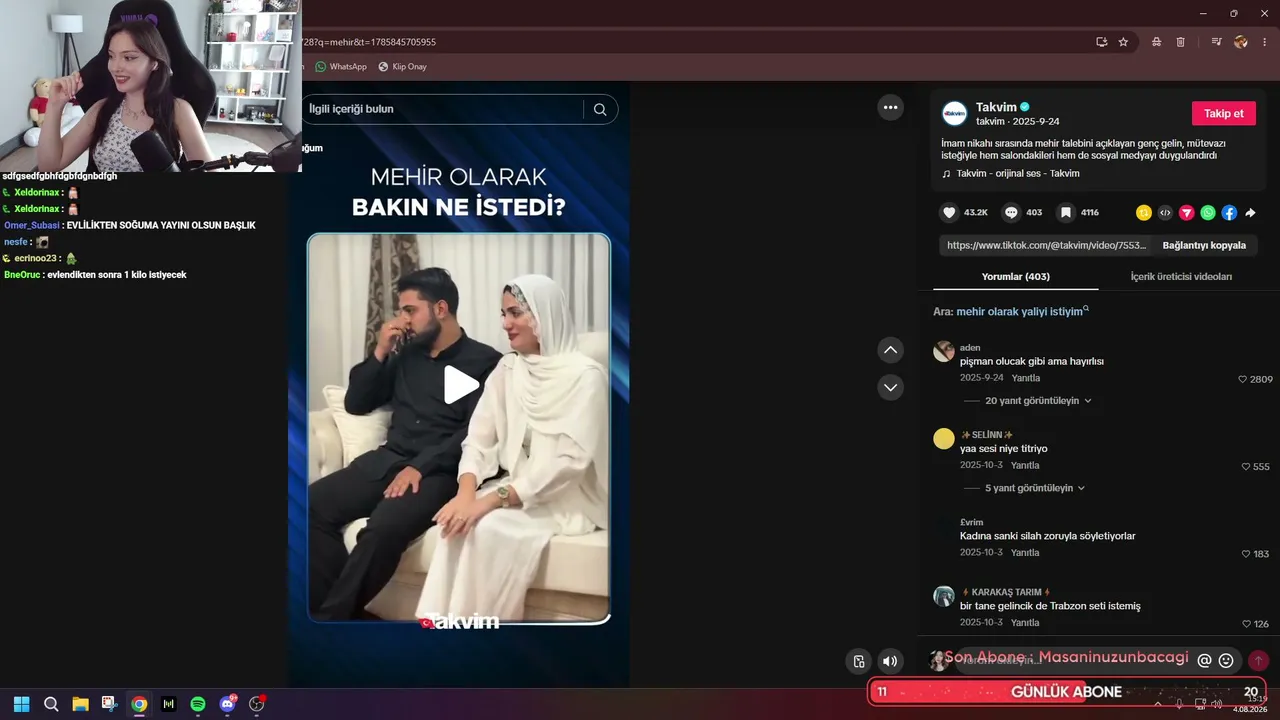This screenshot has width=1280, height=720.
Task: Reply to Evrim's comment
Action: point(1025,553)
